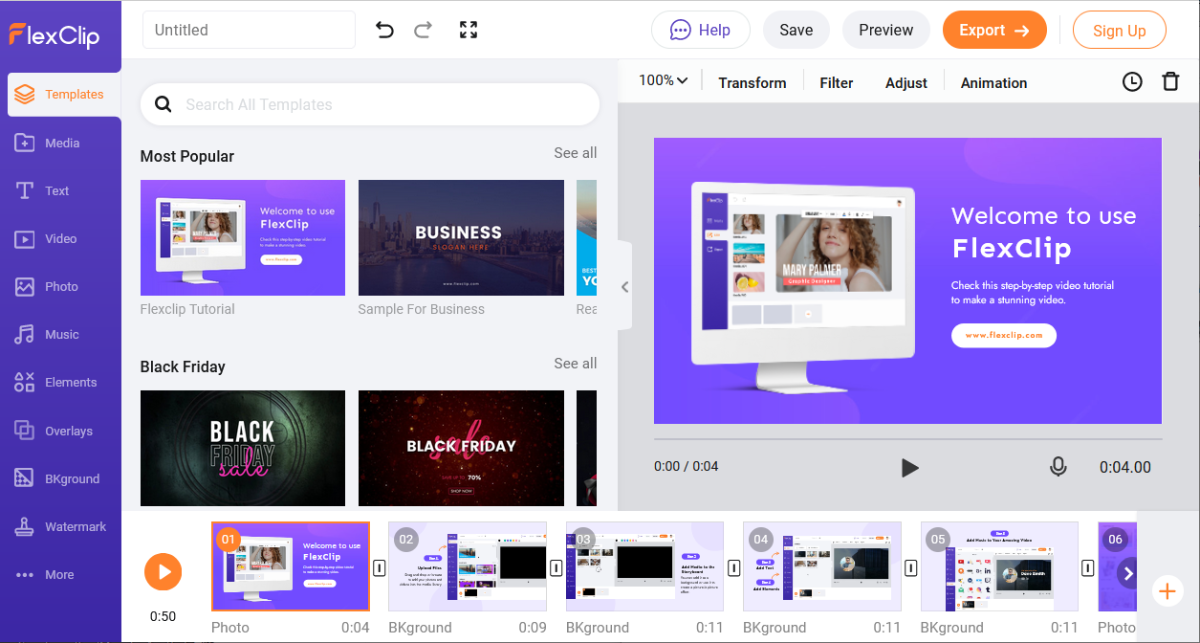This screenshot has width=1200, height=643.
Task: Click the clock duration icon
Action: tap(1132, 82)
